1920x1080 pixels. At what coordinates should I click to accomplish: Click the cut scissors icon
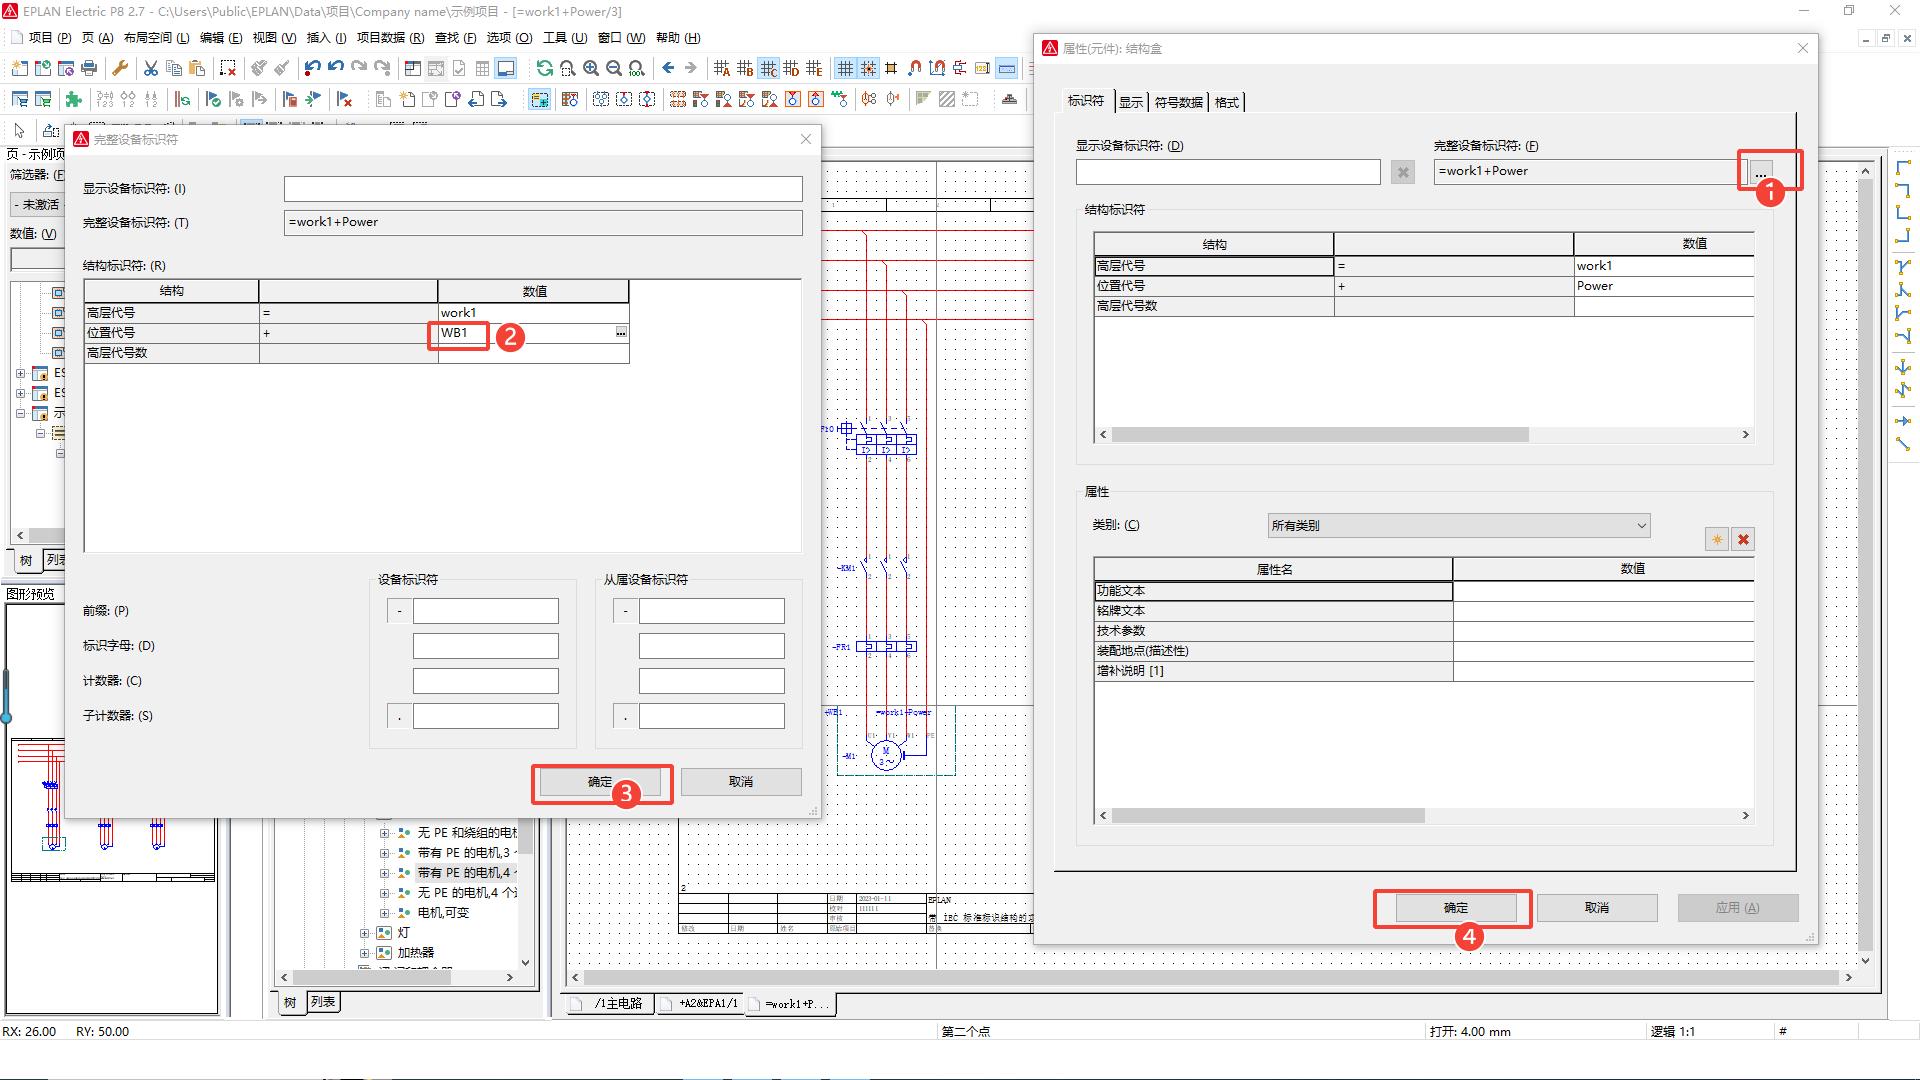click(151, 68)
